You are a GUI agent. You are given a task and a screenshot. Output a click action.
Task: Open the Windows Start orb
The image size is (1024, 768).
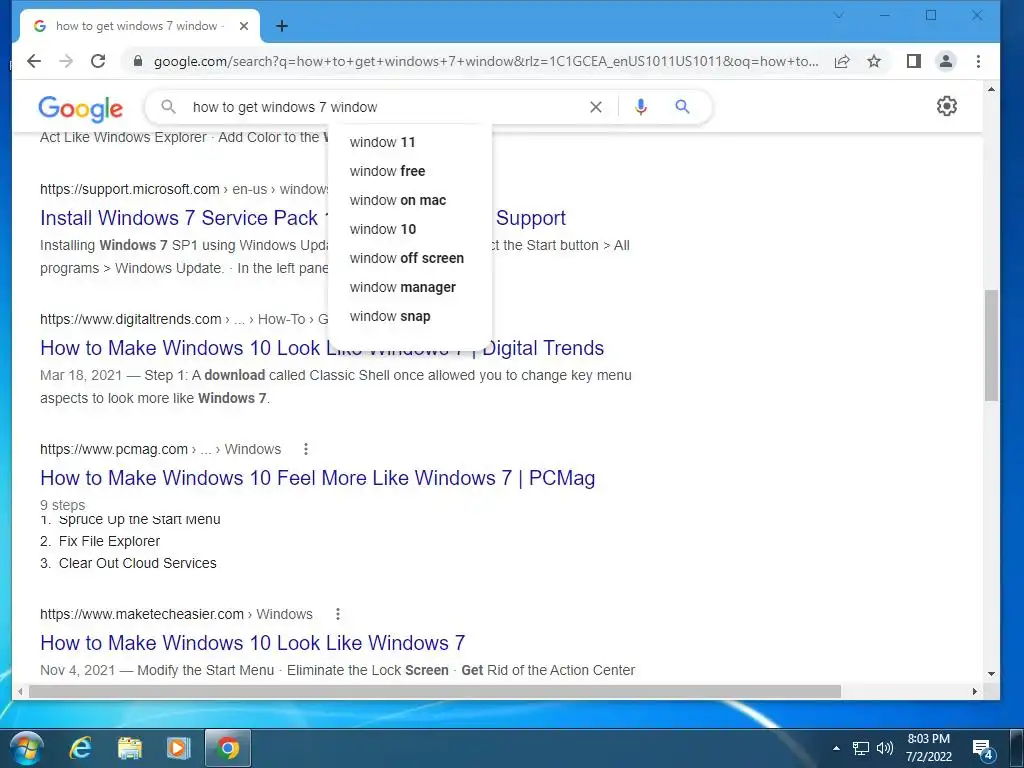[x=27, y=748]
